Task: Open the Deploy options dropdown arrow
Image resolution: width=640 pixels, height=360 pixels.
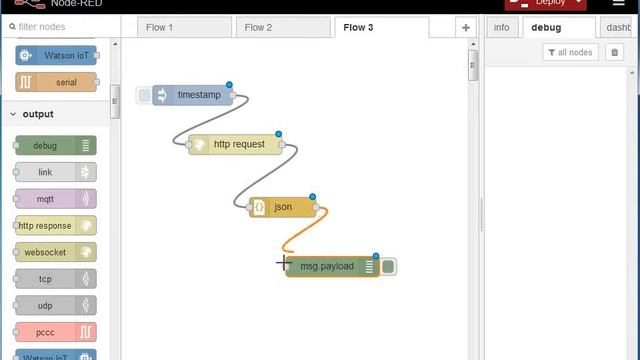Action: pyautogui.click(x=579, y=2)
